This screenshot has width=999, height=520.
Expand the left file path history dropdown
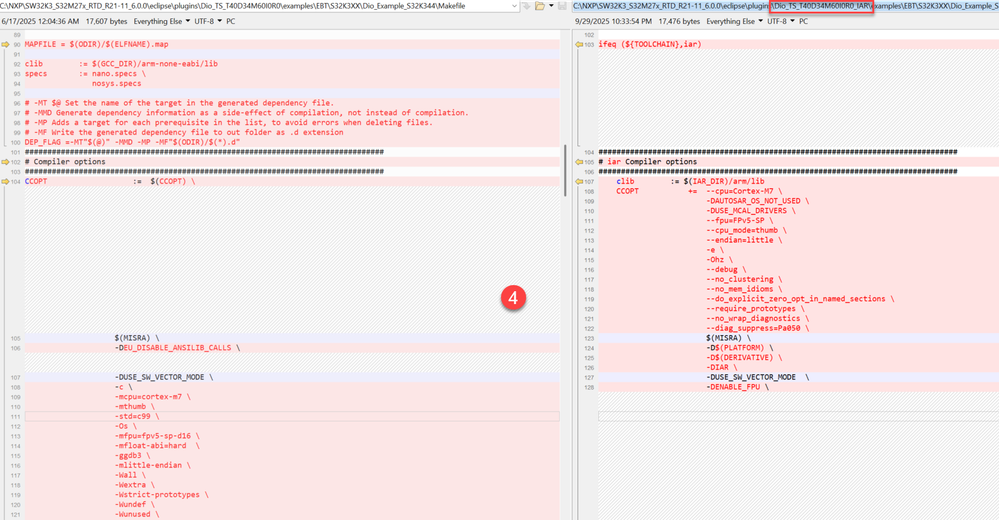[514, 6]
